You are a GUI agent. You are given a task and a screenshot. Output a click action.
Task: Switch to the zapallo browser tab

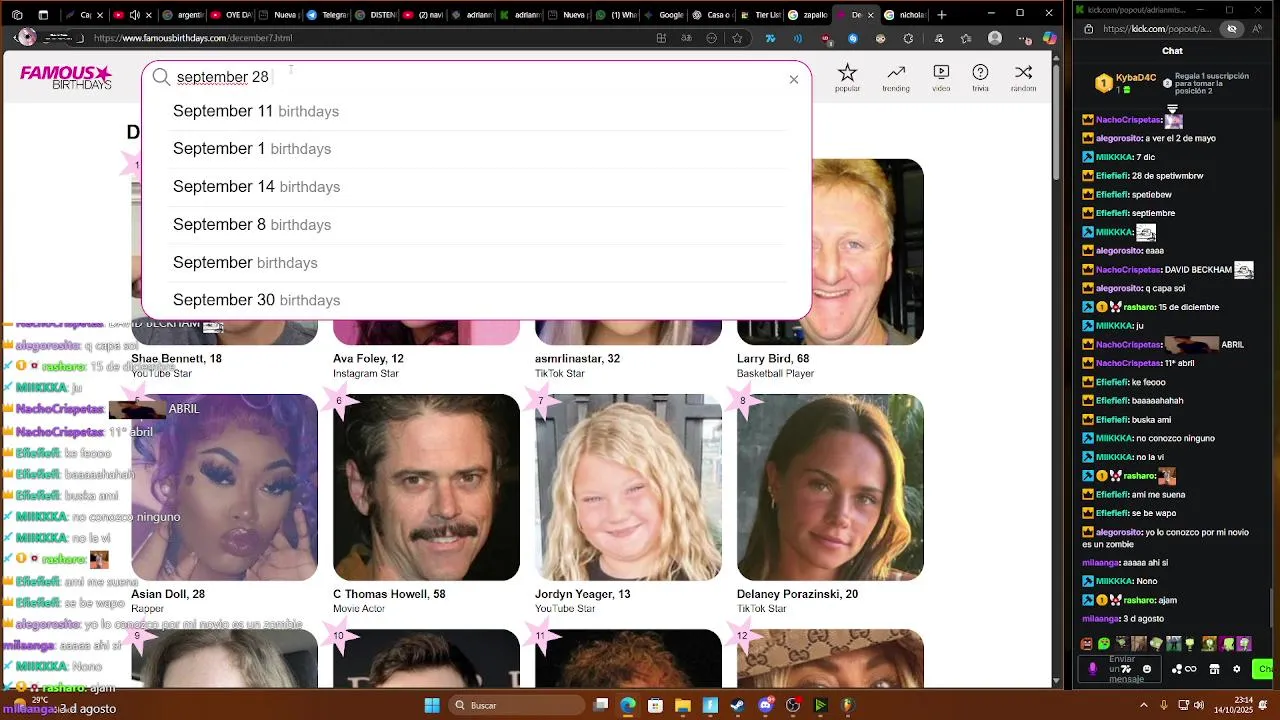coord(809,15)
